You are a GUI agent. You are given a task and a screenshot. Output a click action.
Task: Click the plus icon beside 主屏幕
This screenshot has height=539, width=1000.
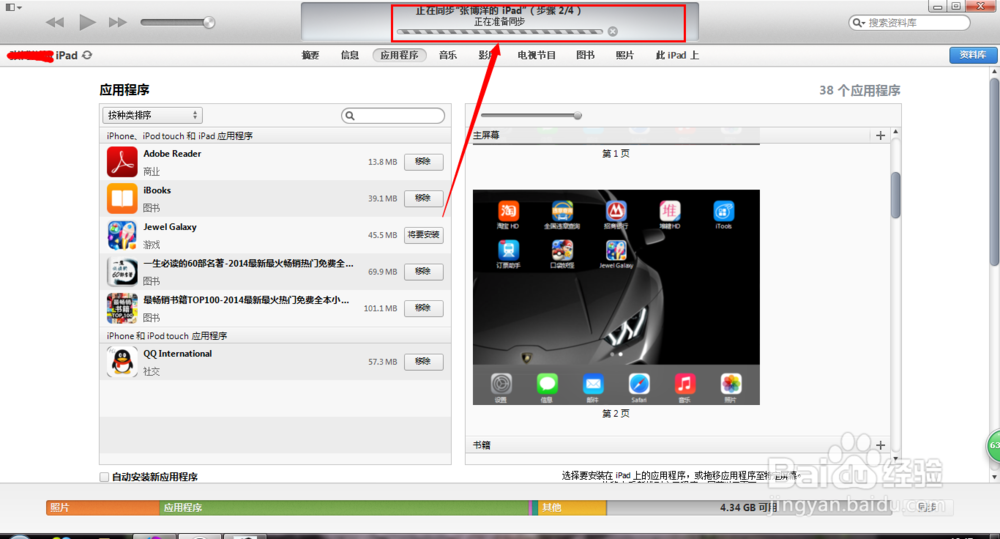coord(881,135)
